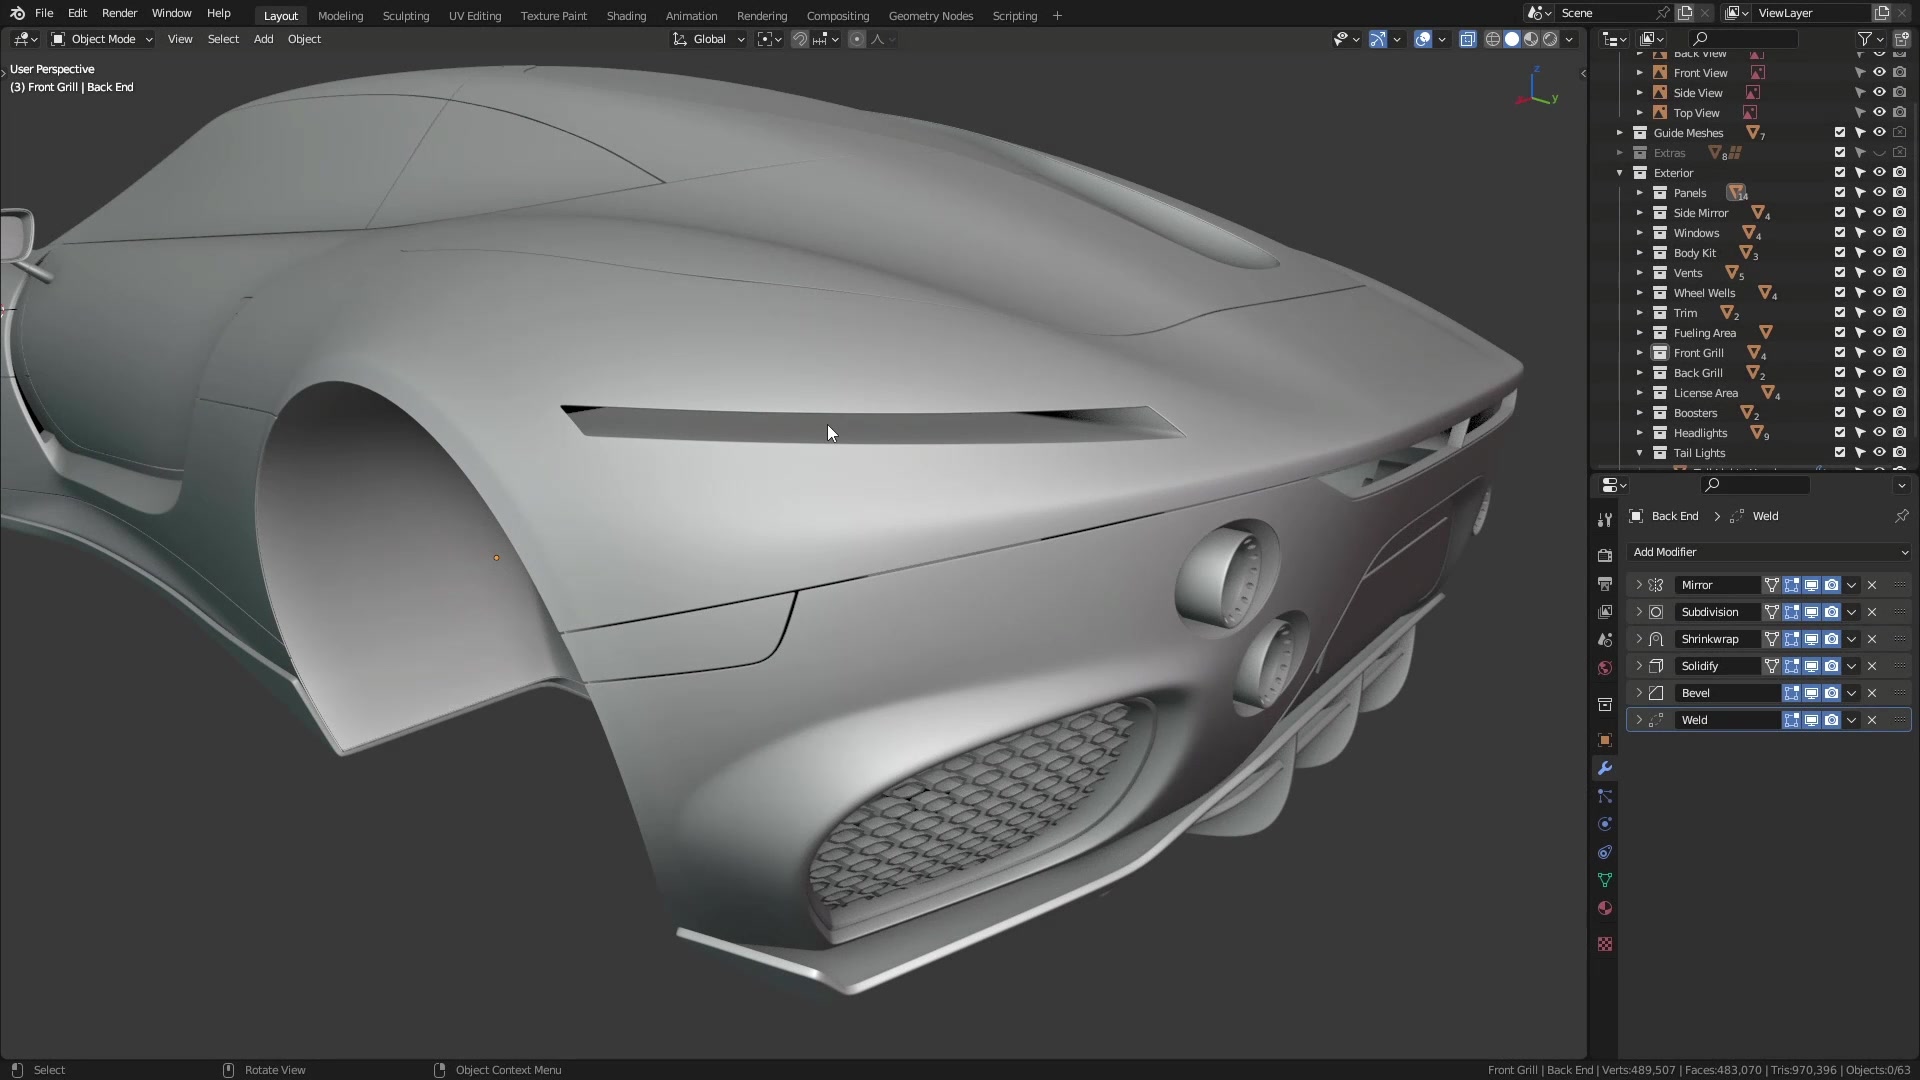Remove the Weld modifier
Screen dimensions: 1920x1080
click(x=1872, y=720)
